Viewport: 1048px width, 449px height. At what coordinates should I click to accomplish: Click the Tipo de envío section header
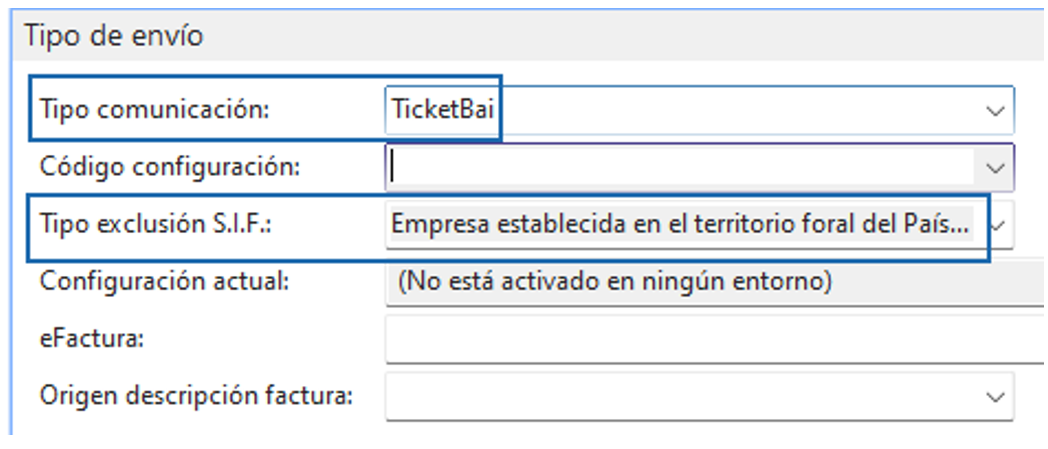[x=114, y=37]
